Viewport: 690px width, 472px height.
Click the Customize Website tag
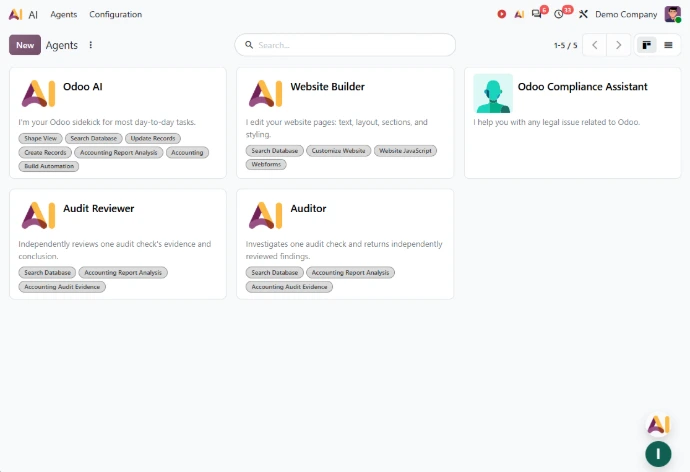coord(338,150)
